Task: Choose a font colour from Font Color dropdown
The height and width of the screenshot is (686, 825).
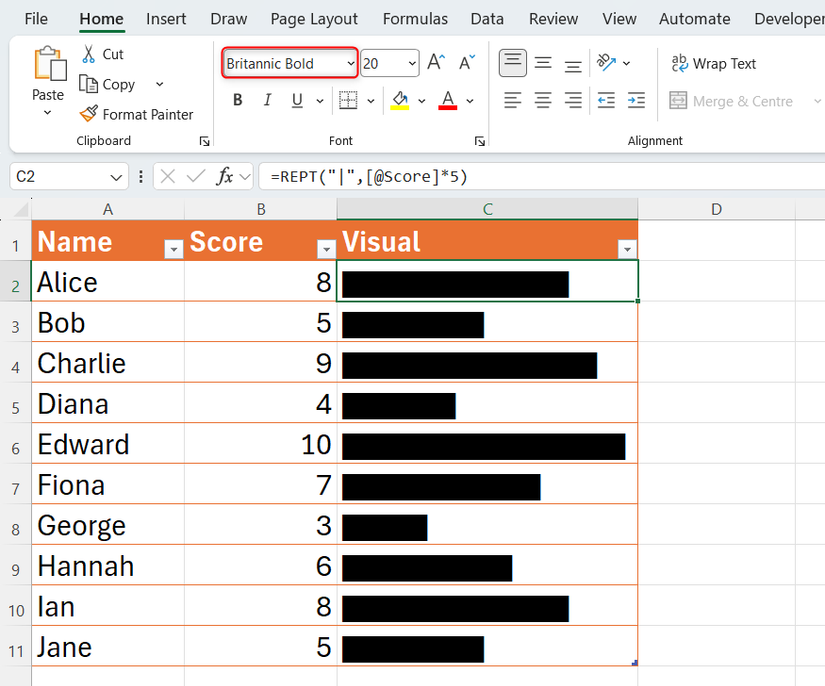Action: click(x=469, y=100)
